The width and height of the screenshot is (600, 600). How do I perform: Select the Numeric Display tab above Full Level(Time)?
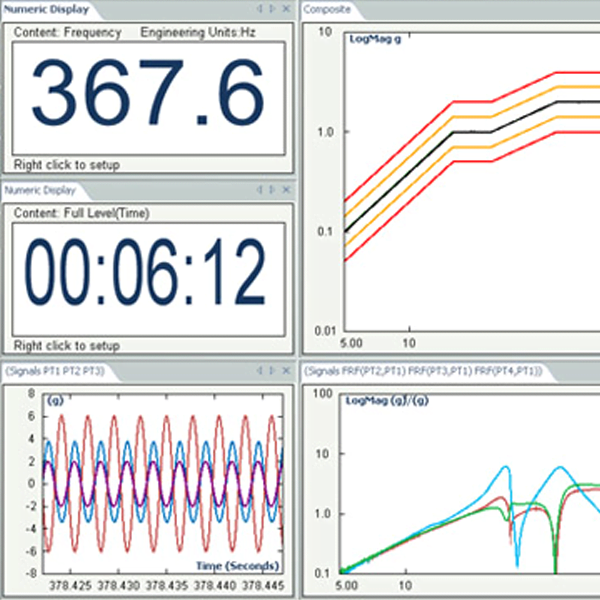coord(40,190)
